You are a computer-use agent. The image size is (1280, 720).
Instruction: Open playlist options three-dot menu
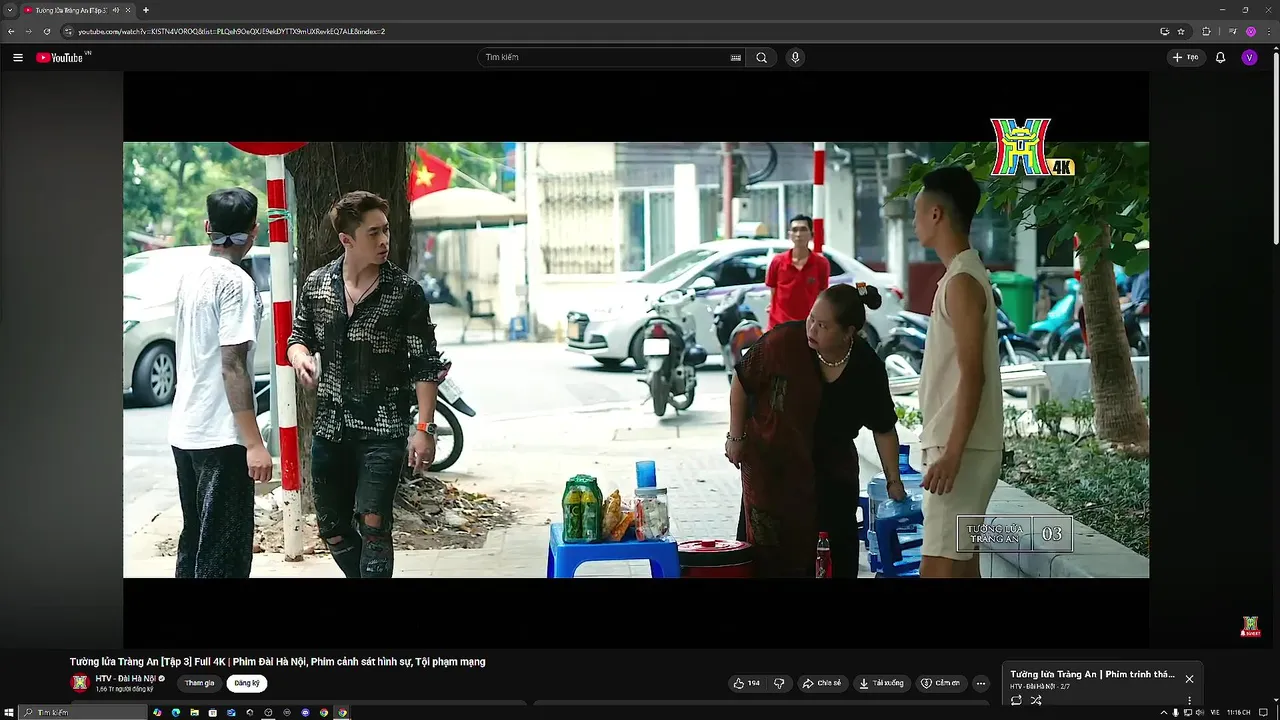(x=1189, y=701)
